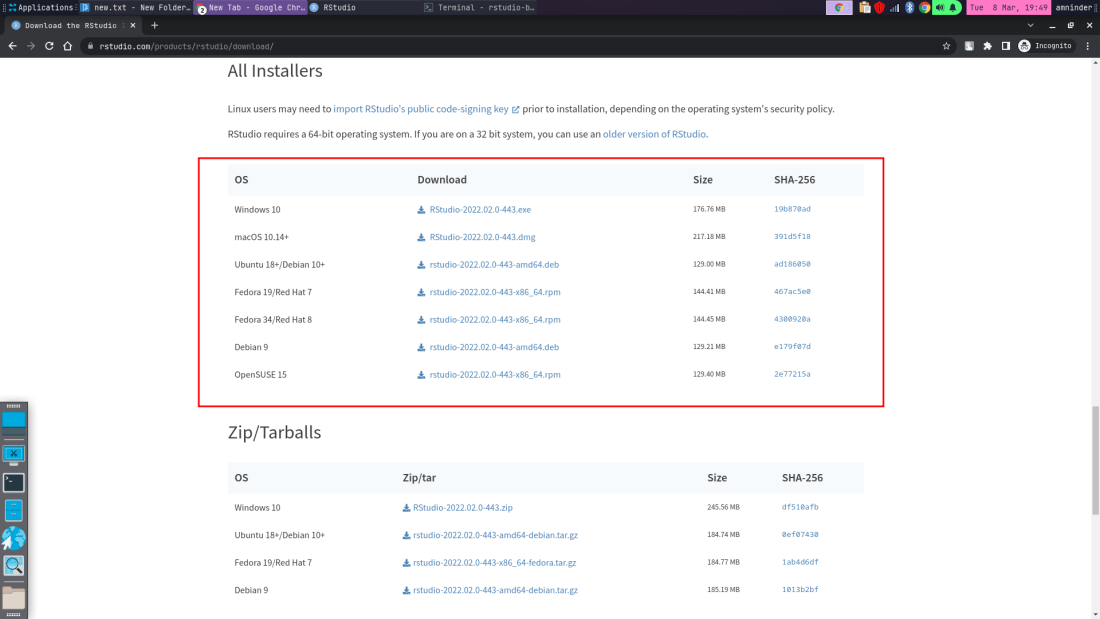This screenshot has width=1100, height=619.
Task: Click the network signal bars tray icon
Action: 894,8
